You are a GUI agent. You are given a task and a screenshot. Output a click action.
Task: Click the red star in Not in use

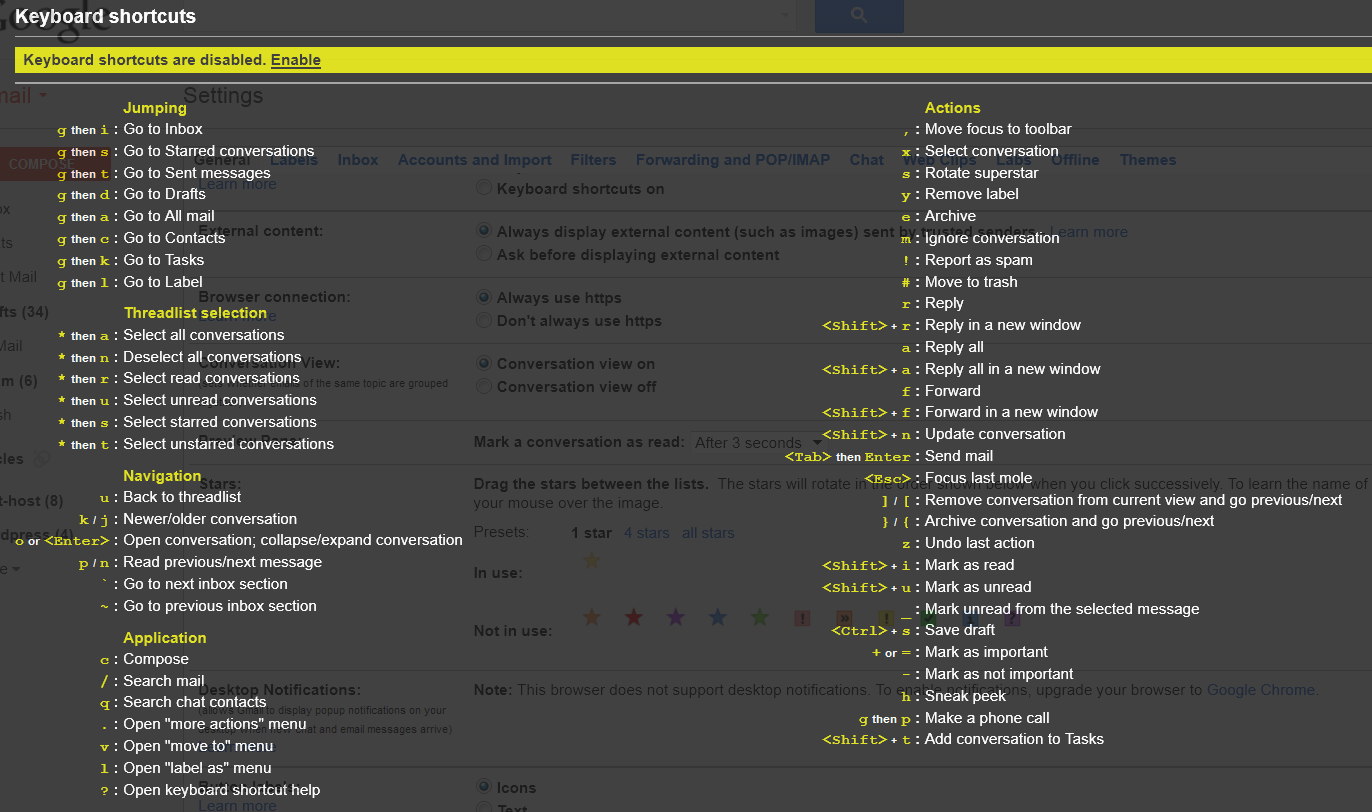point(633,618)
